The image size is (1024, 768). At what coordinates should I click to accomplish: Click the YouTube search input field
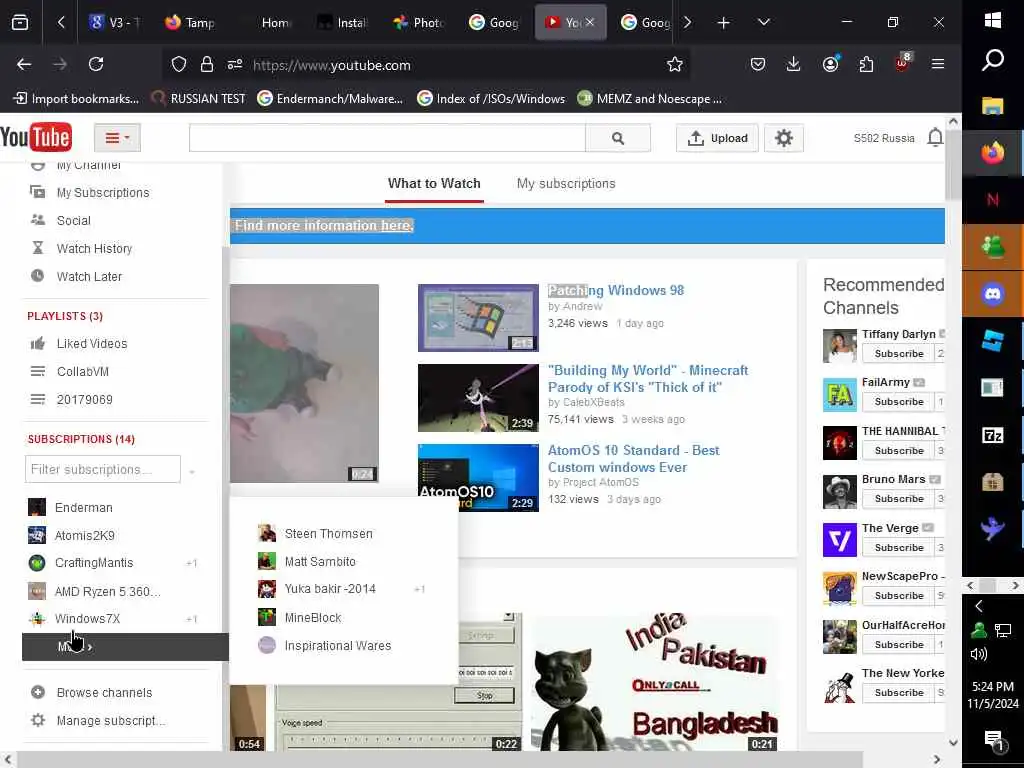[x=387, y=138]
